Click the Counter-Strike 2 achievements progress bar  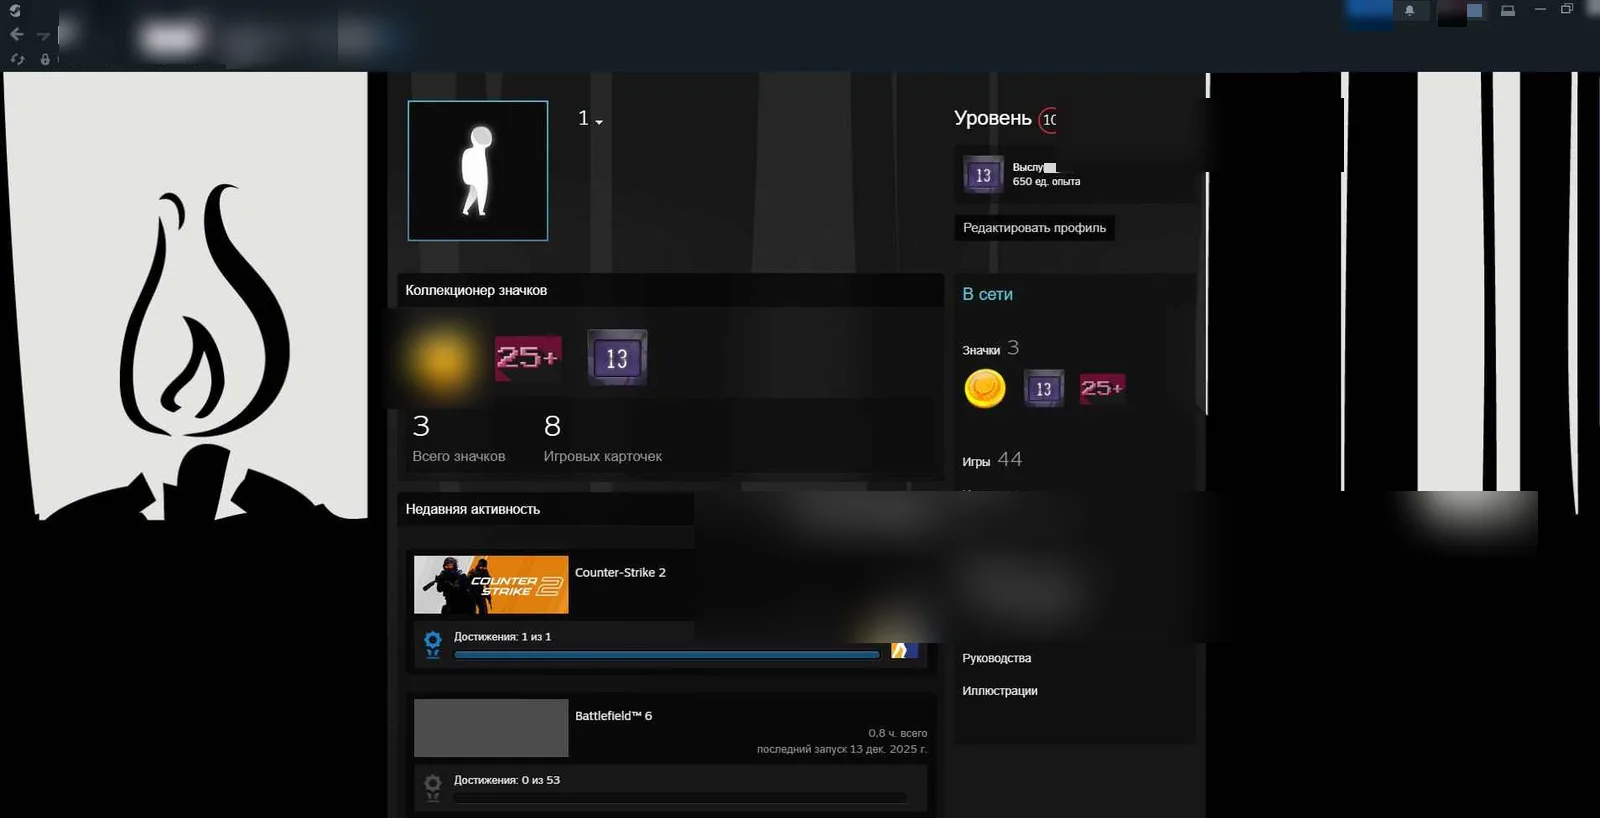click(x=667, y=655)
